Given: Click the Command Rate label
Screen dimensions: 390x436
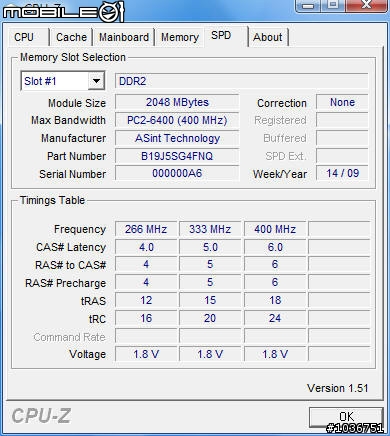Looking at the screenshot, I should [x=69, y=337].
